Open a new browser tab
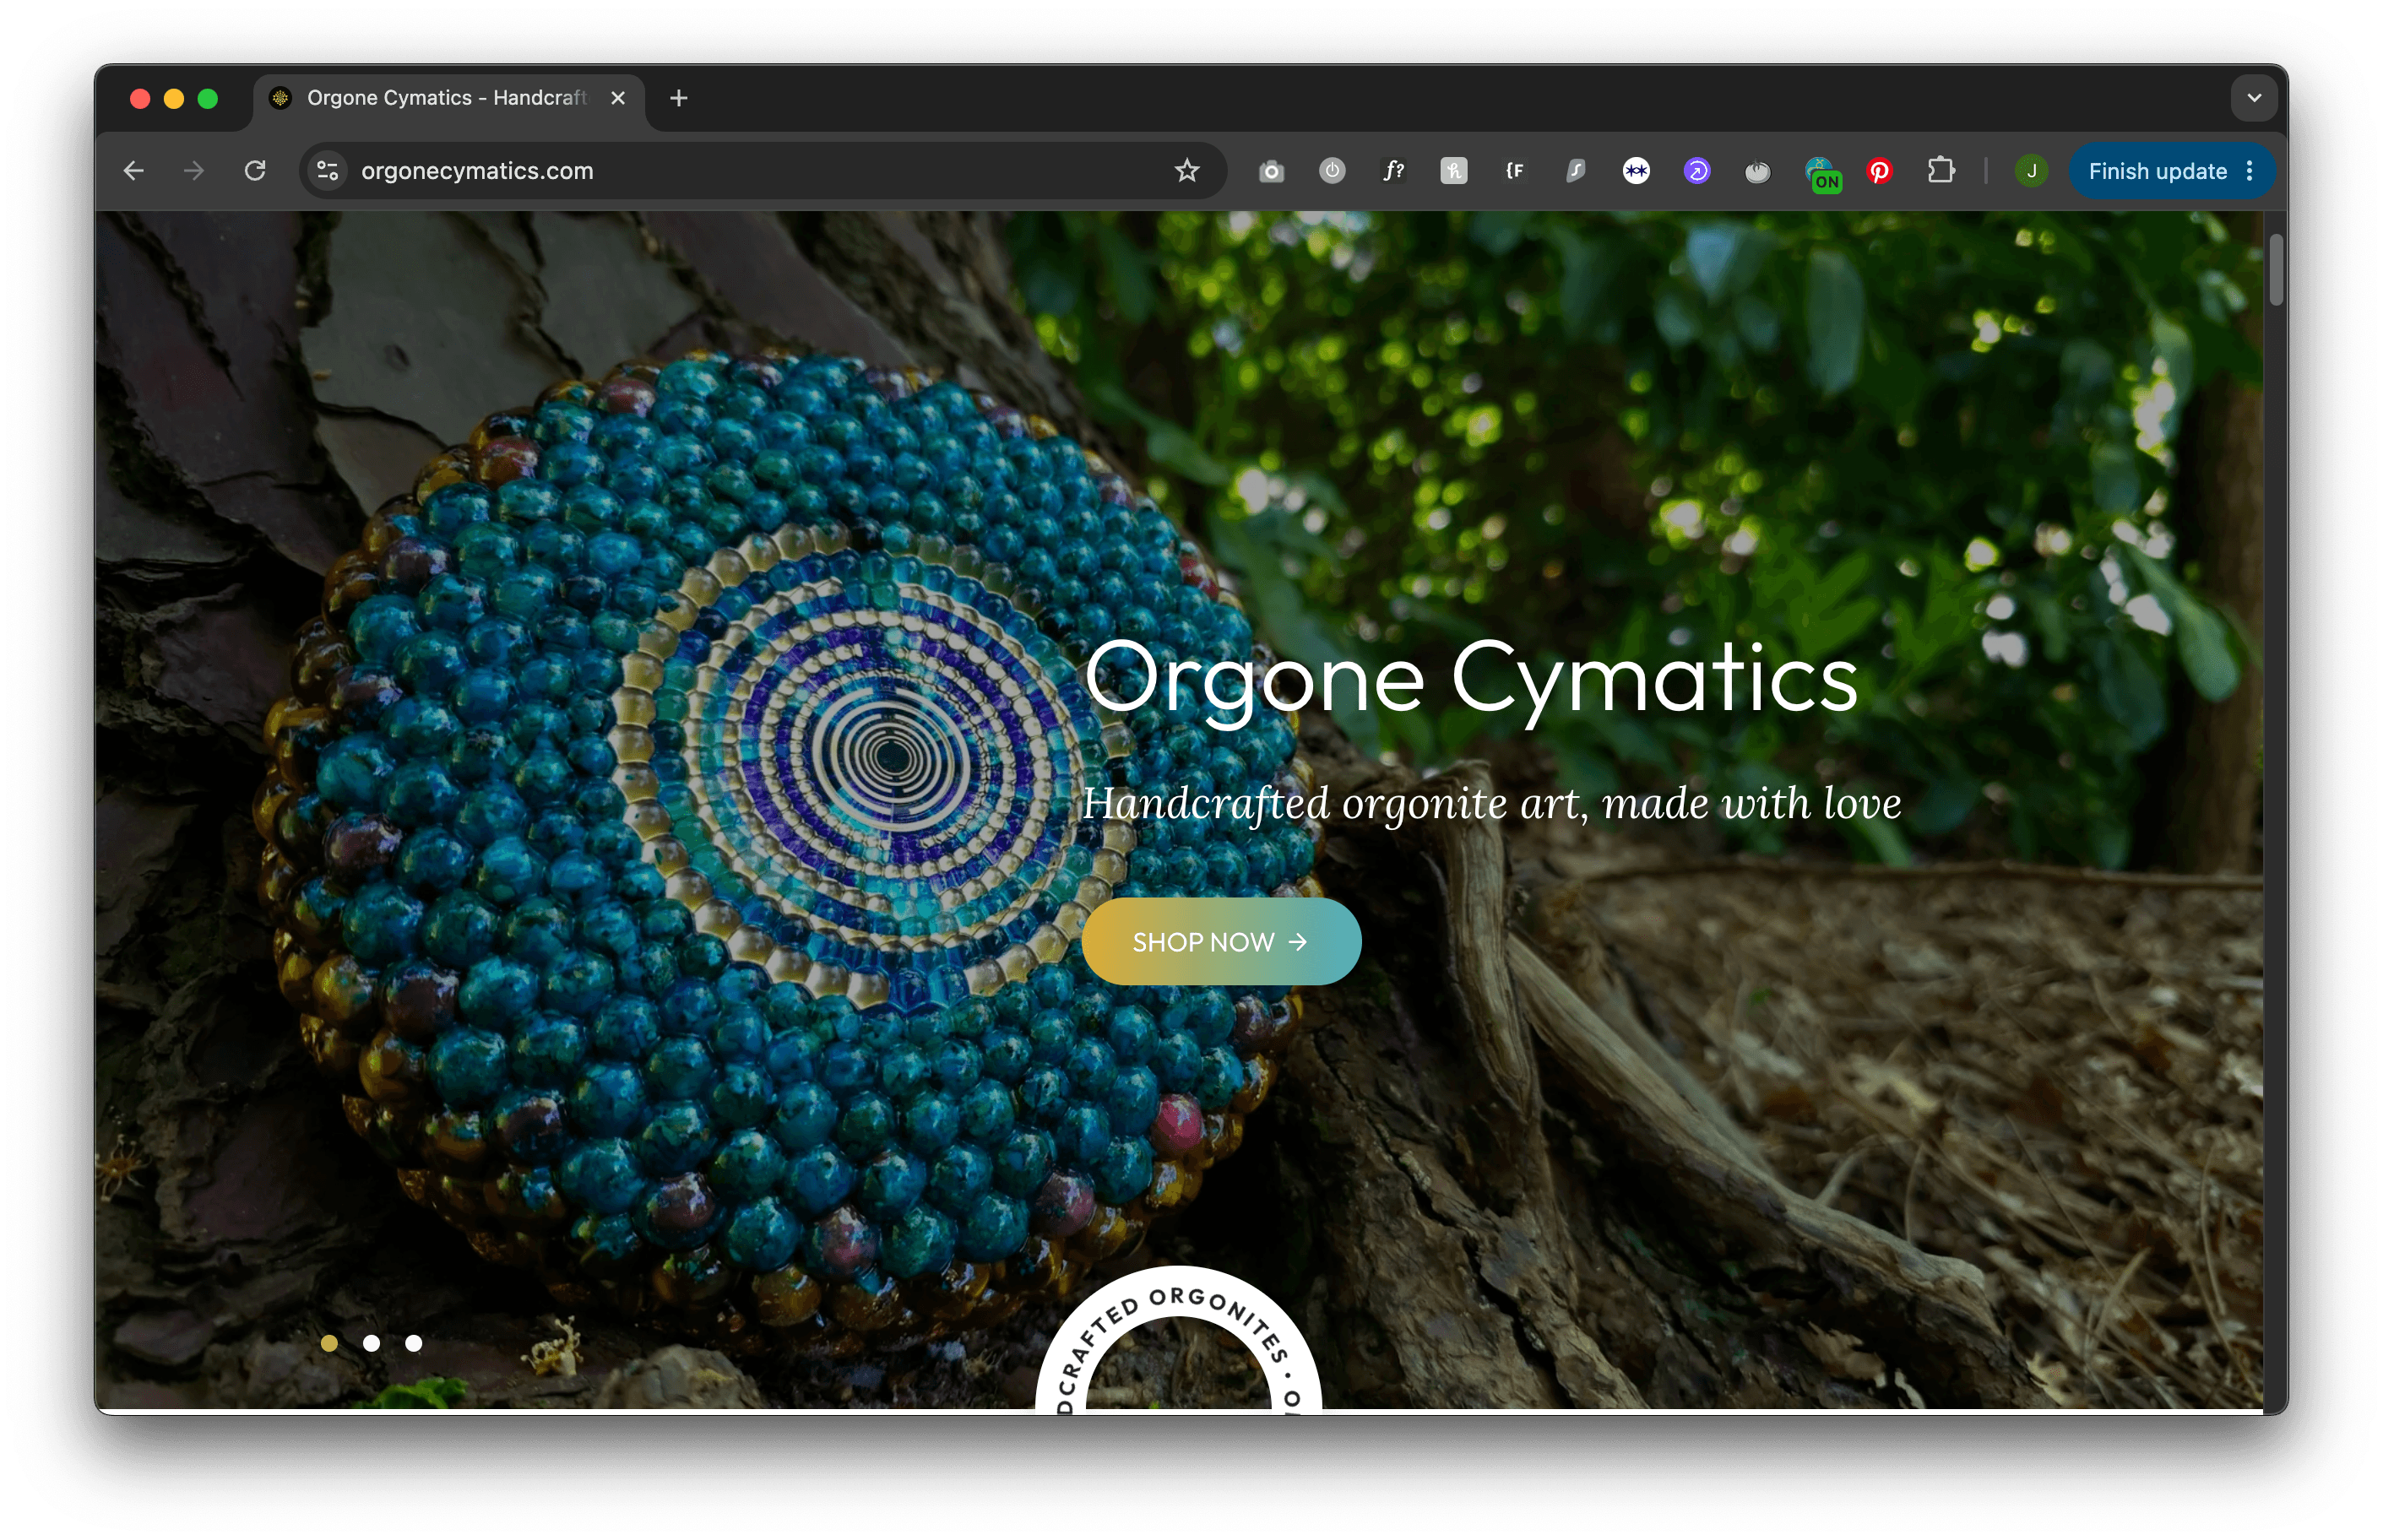This screenshot has height=1540, width=2383. pyautogui.click(x=679, y=98)
